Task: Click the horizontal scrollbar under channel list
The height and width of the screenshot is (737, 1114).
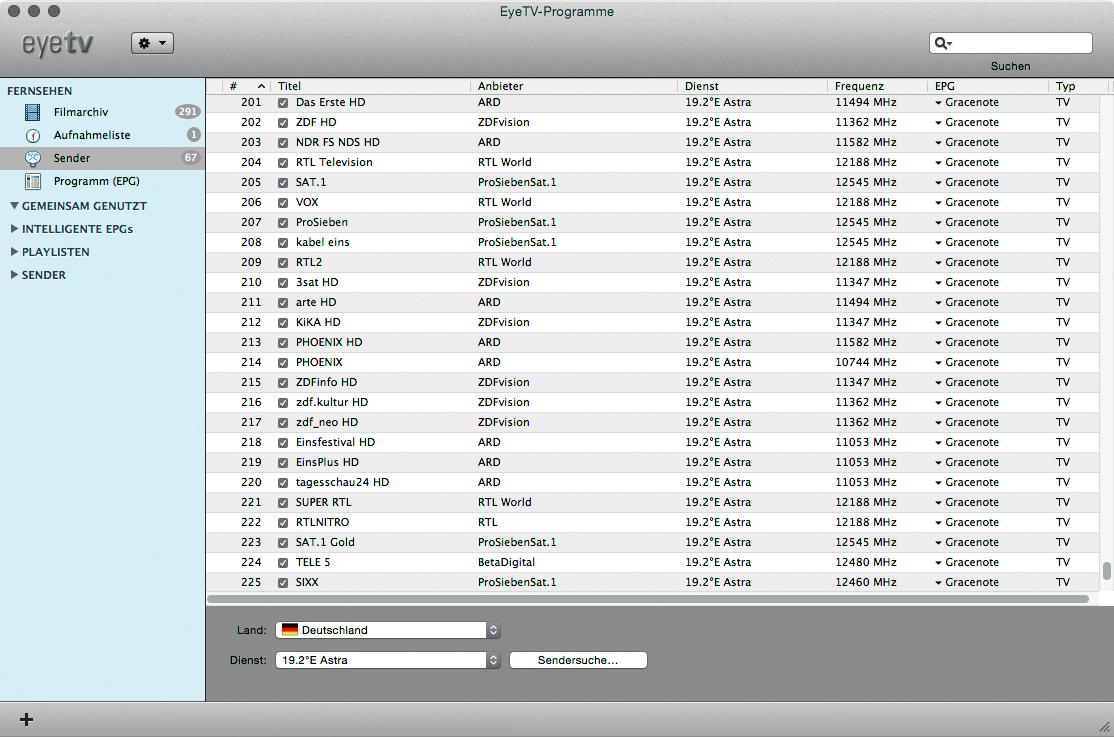Action: point(647,599)
